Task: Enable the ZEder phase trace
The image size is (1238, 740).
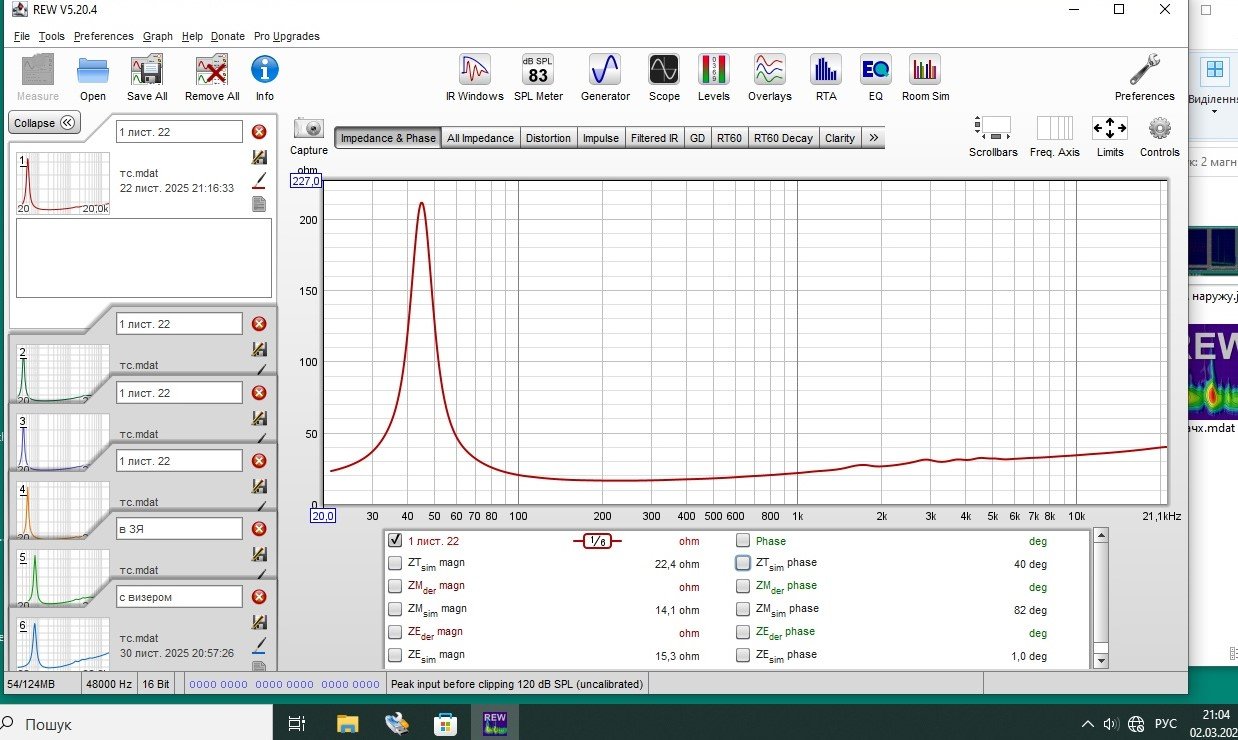Action: 743,632
